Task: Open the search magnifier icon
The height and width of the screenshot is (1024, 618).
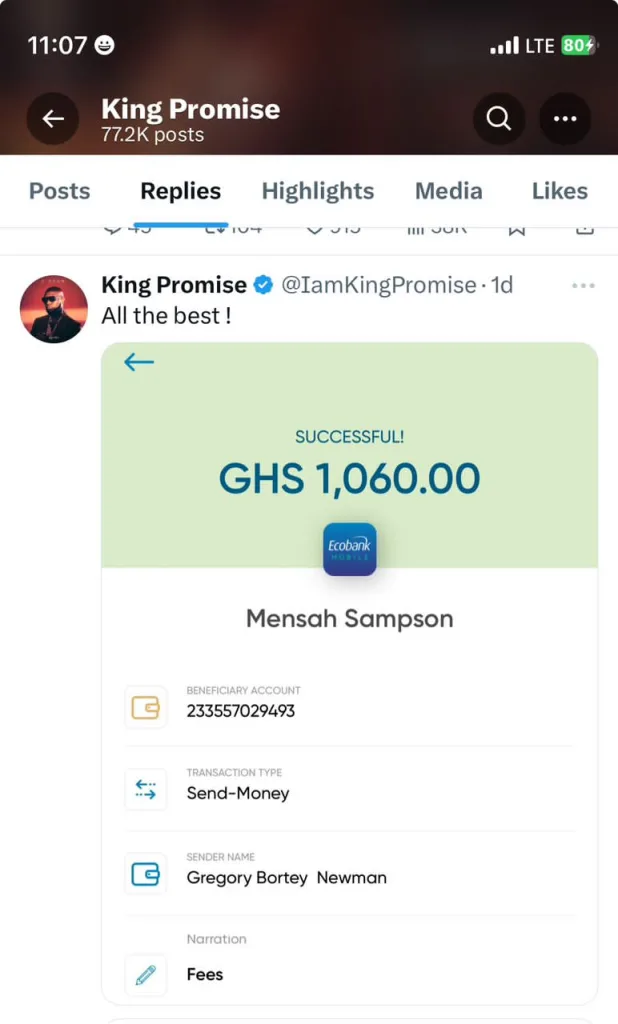Action: pos(498,119)
